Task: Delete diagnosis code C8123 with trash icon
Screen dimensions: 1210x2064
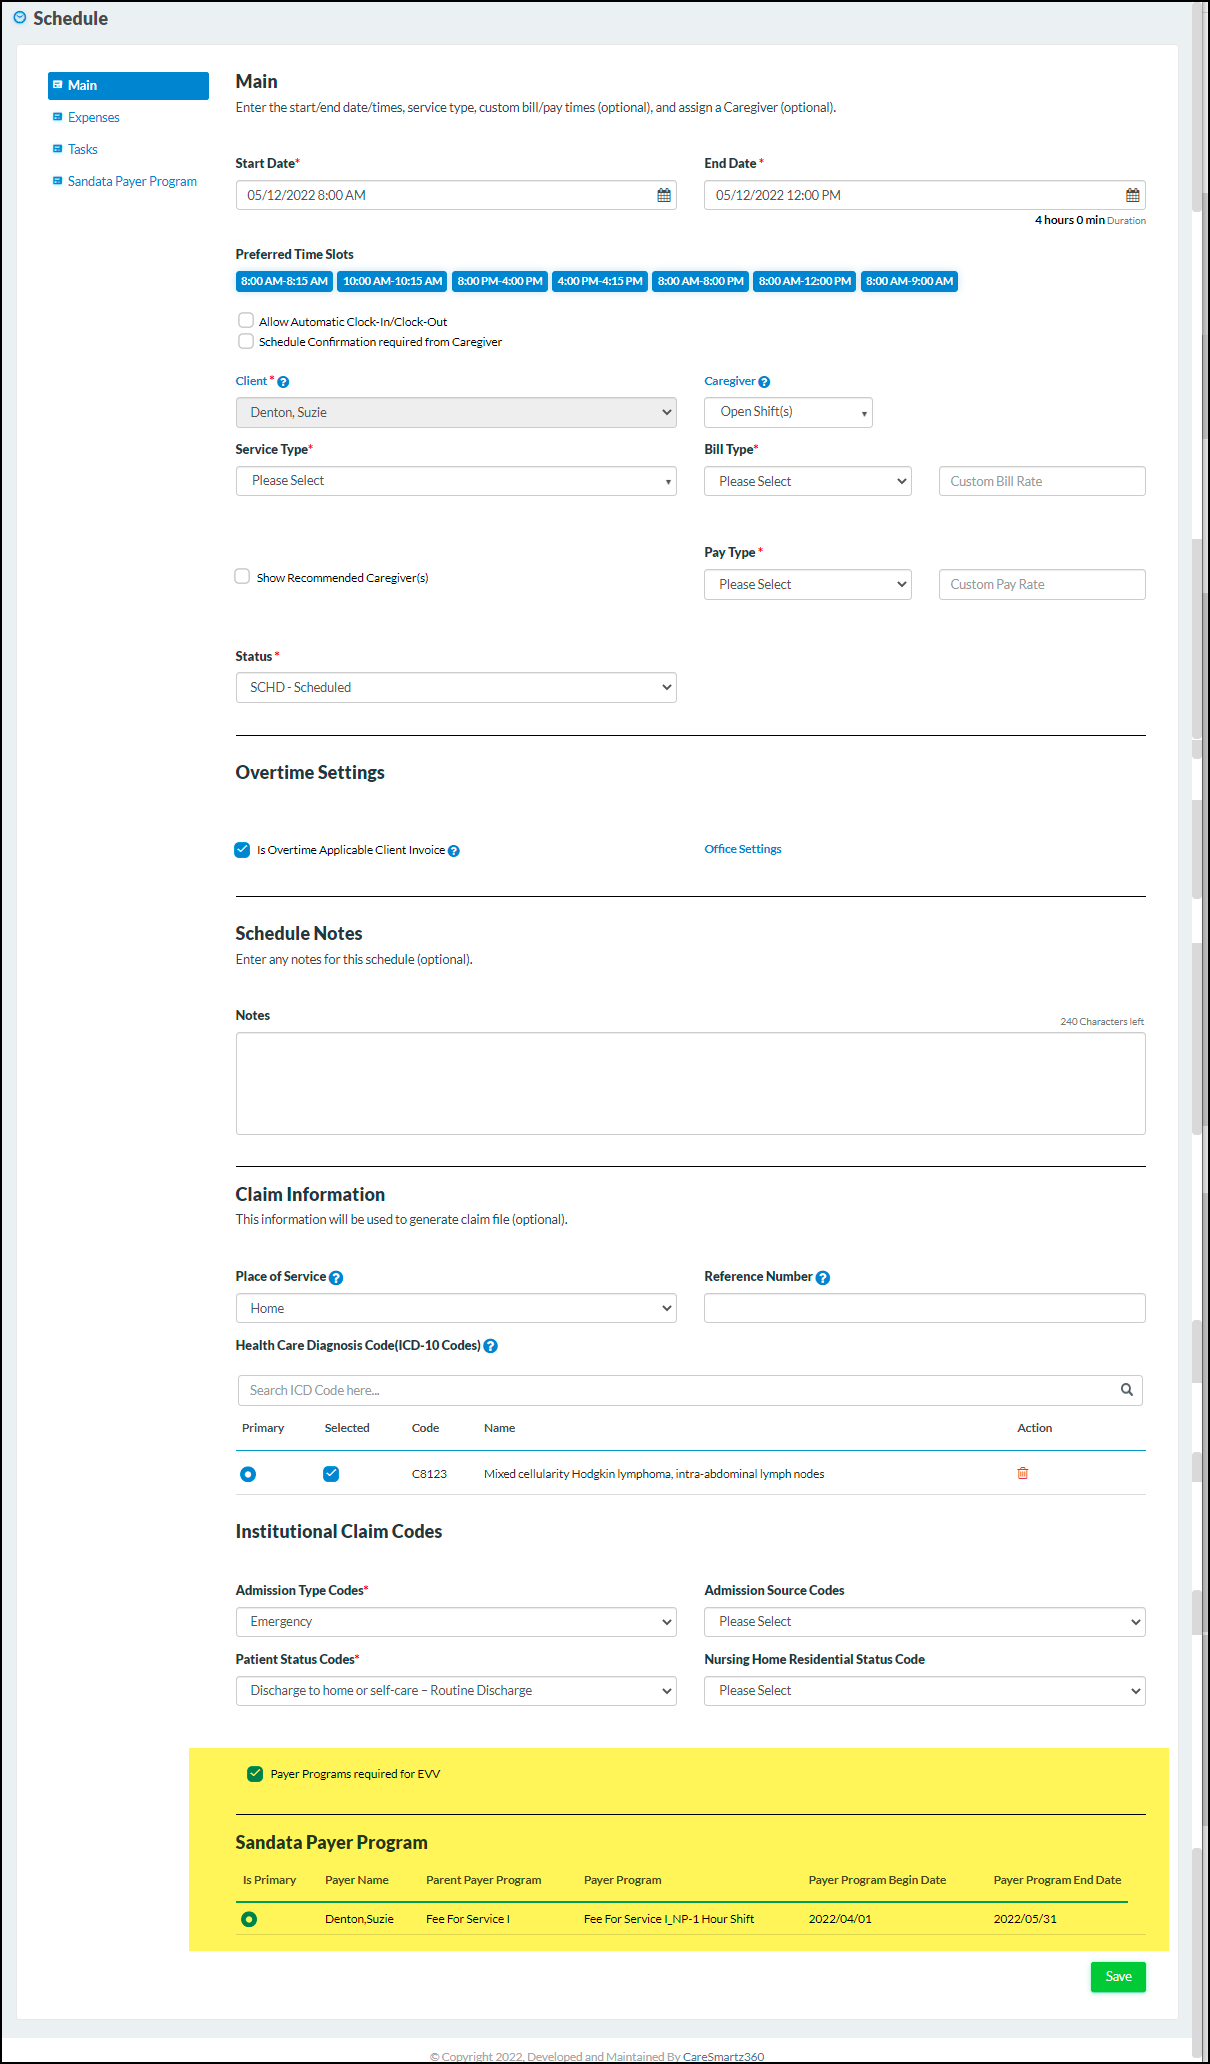Action: coord(1022,1473)
